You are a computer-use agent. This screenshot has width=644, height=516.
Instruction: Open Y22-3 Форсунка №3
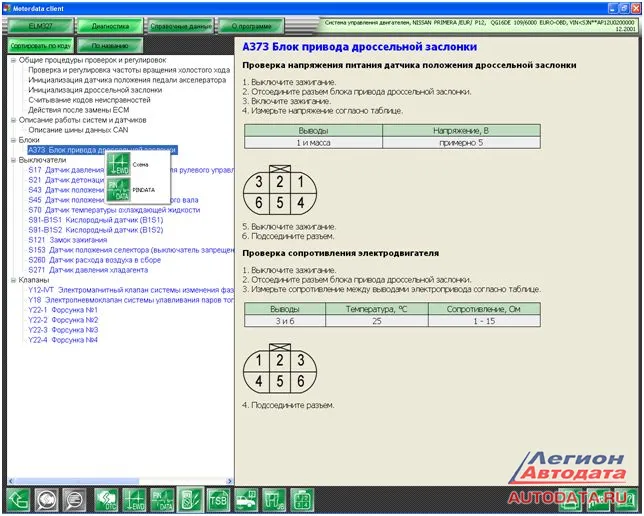point(63,330)
